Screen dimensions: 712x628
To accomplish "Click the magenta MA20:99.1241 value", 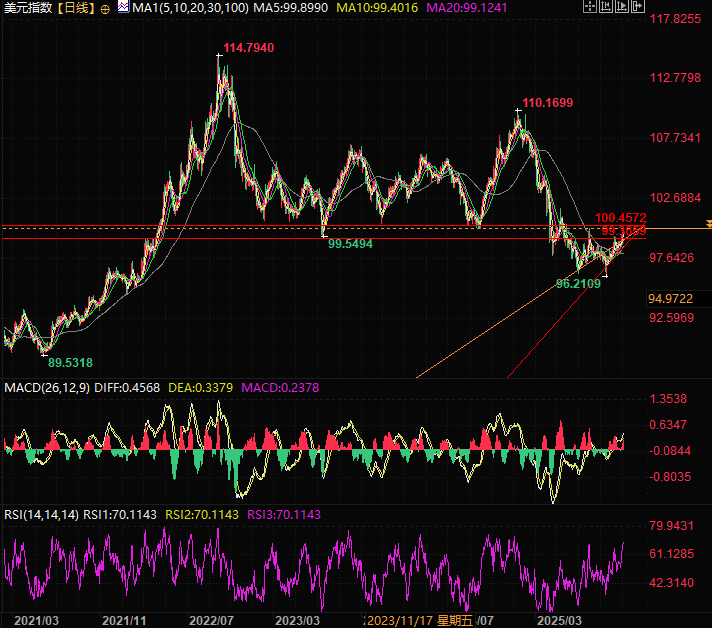I will click(x=466, y=8).
